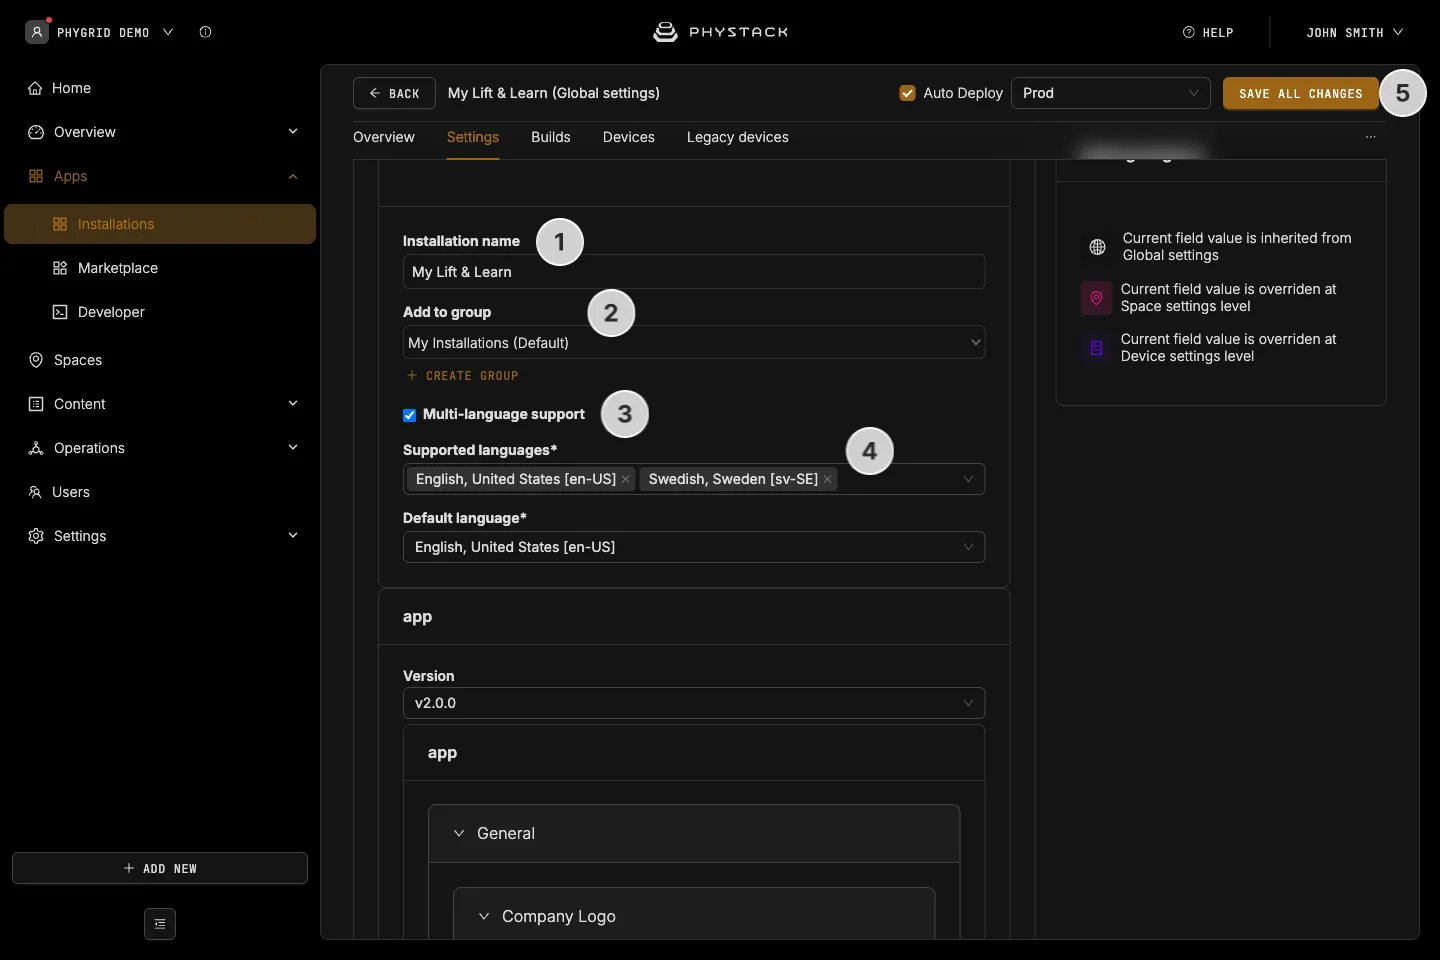Open the Installations sidebar item
The image size is (1440, 960).
pos(160,224)
